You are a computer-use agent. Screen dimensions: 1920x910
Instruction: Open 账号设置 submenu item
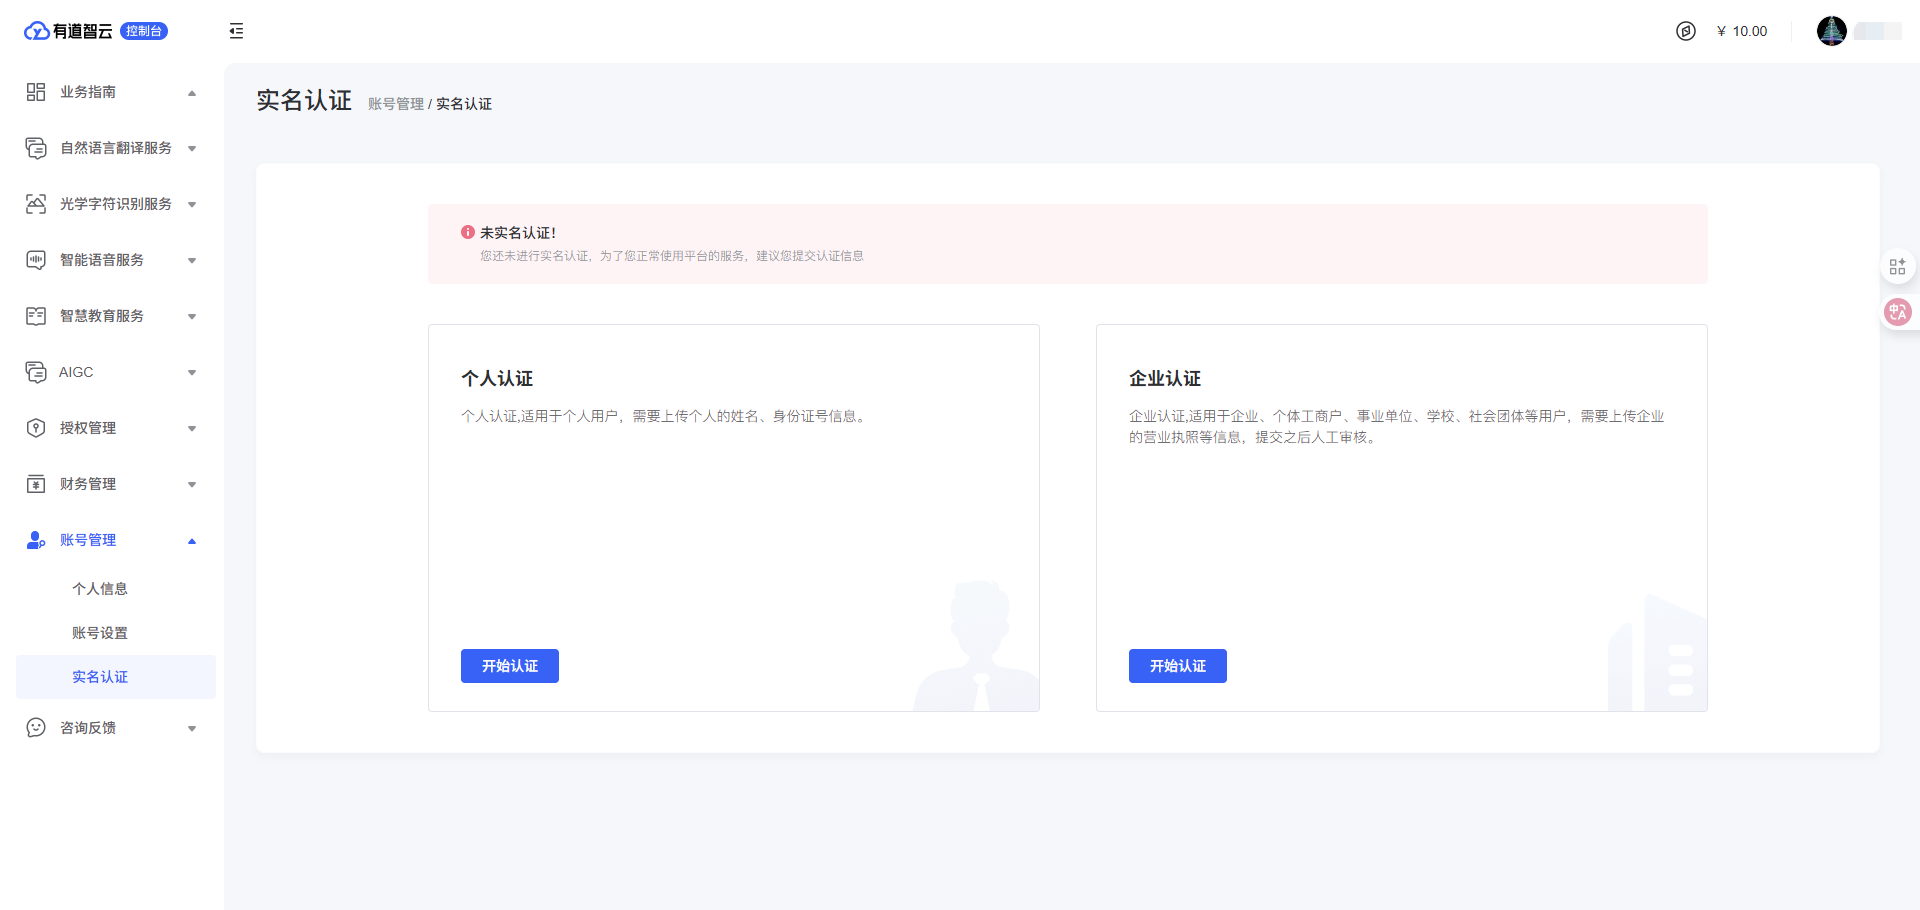100,633
